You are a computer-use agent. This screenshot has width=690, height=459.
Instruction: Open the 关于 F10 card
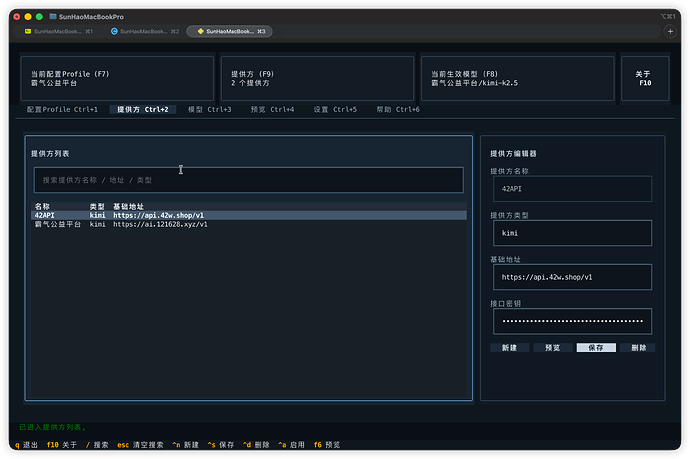[645, 78]
